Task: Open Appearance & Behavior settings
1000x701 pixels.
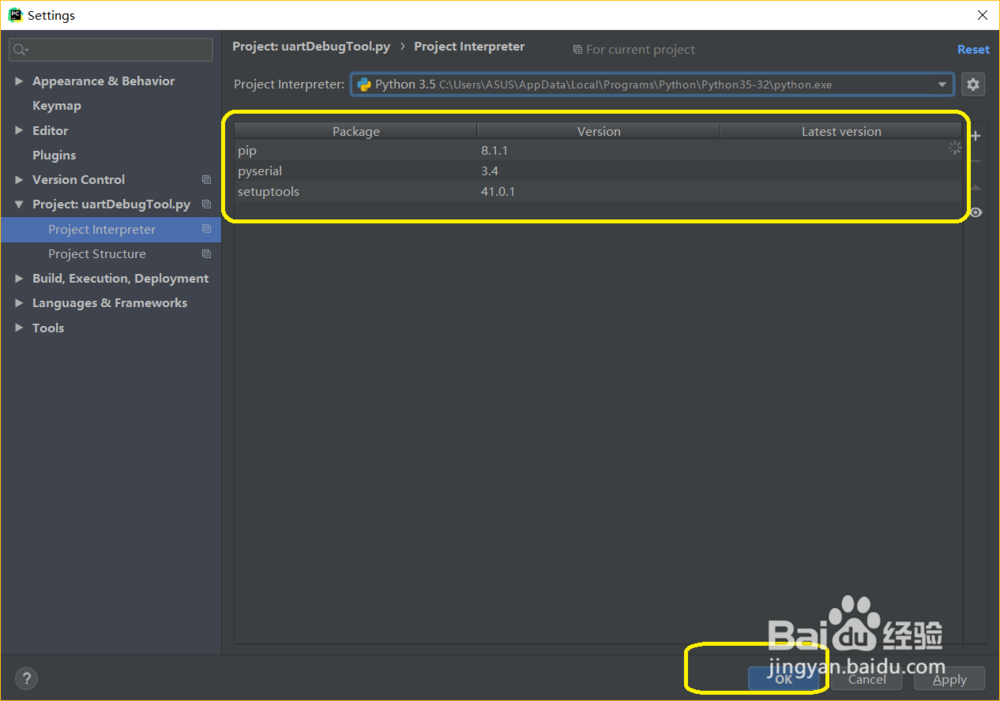Action: pos(103,81)
